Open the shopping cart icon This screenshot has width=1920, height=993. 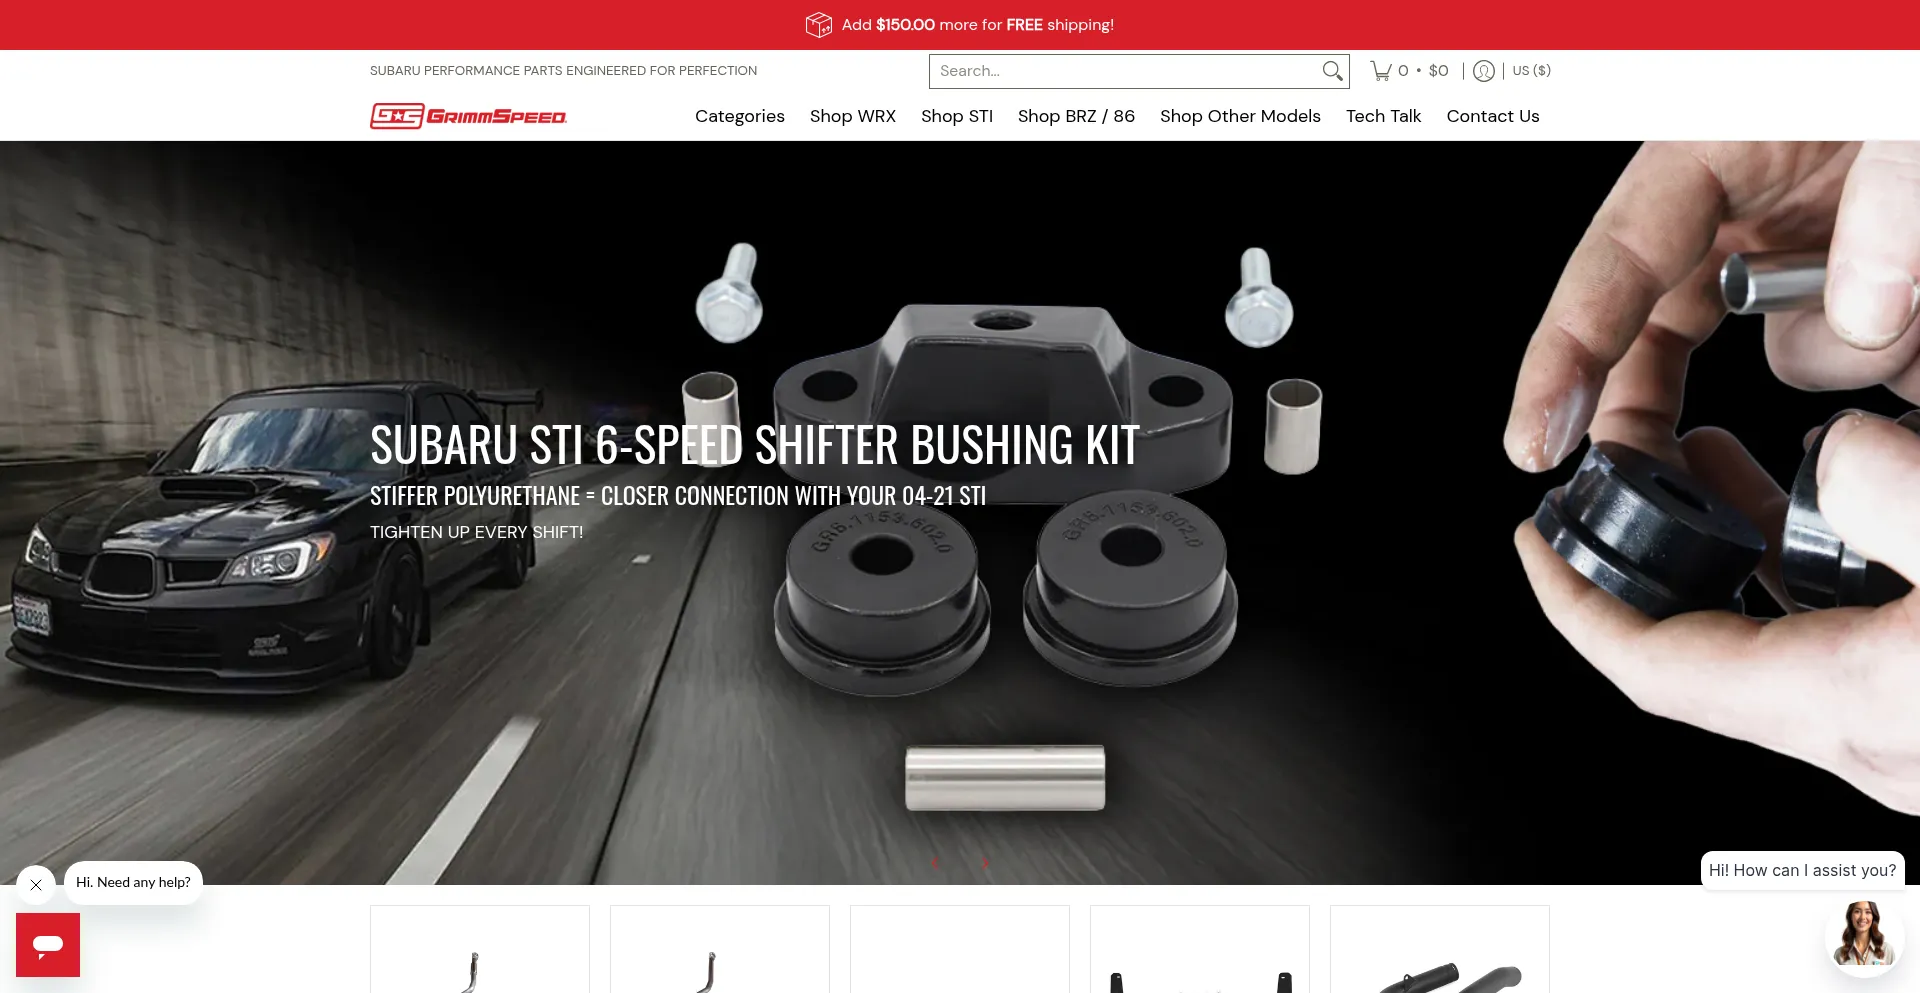1381,71
